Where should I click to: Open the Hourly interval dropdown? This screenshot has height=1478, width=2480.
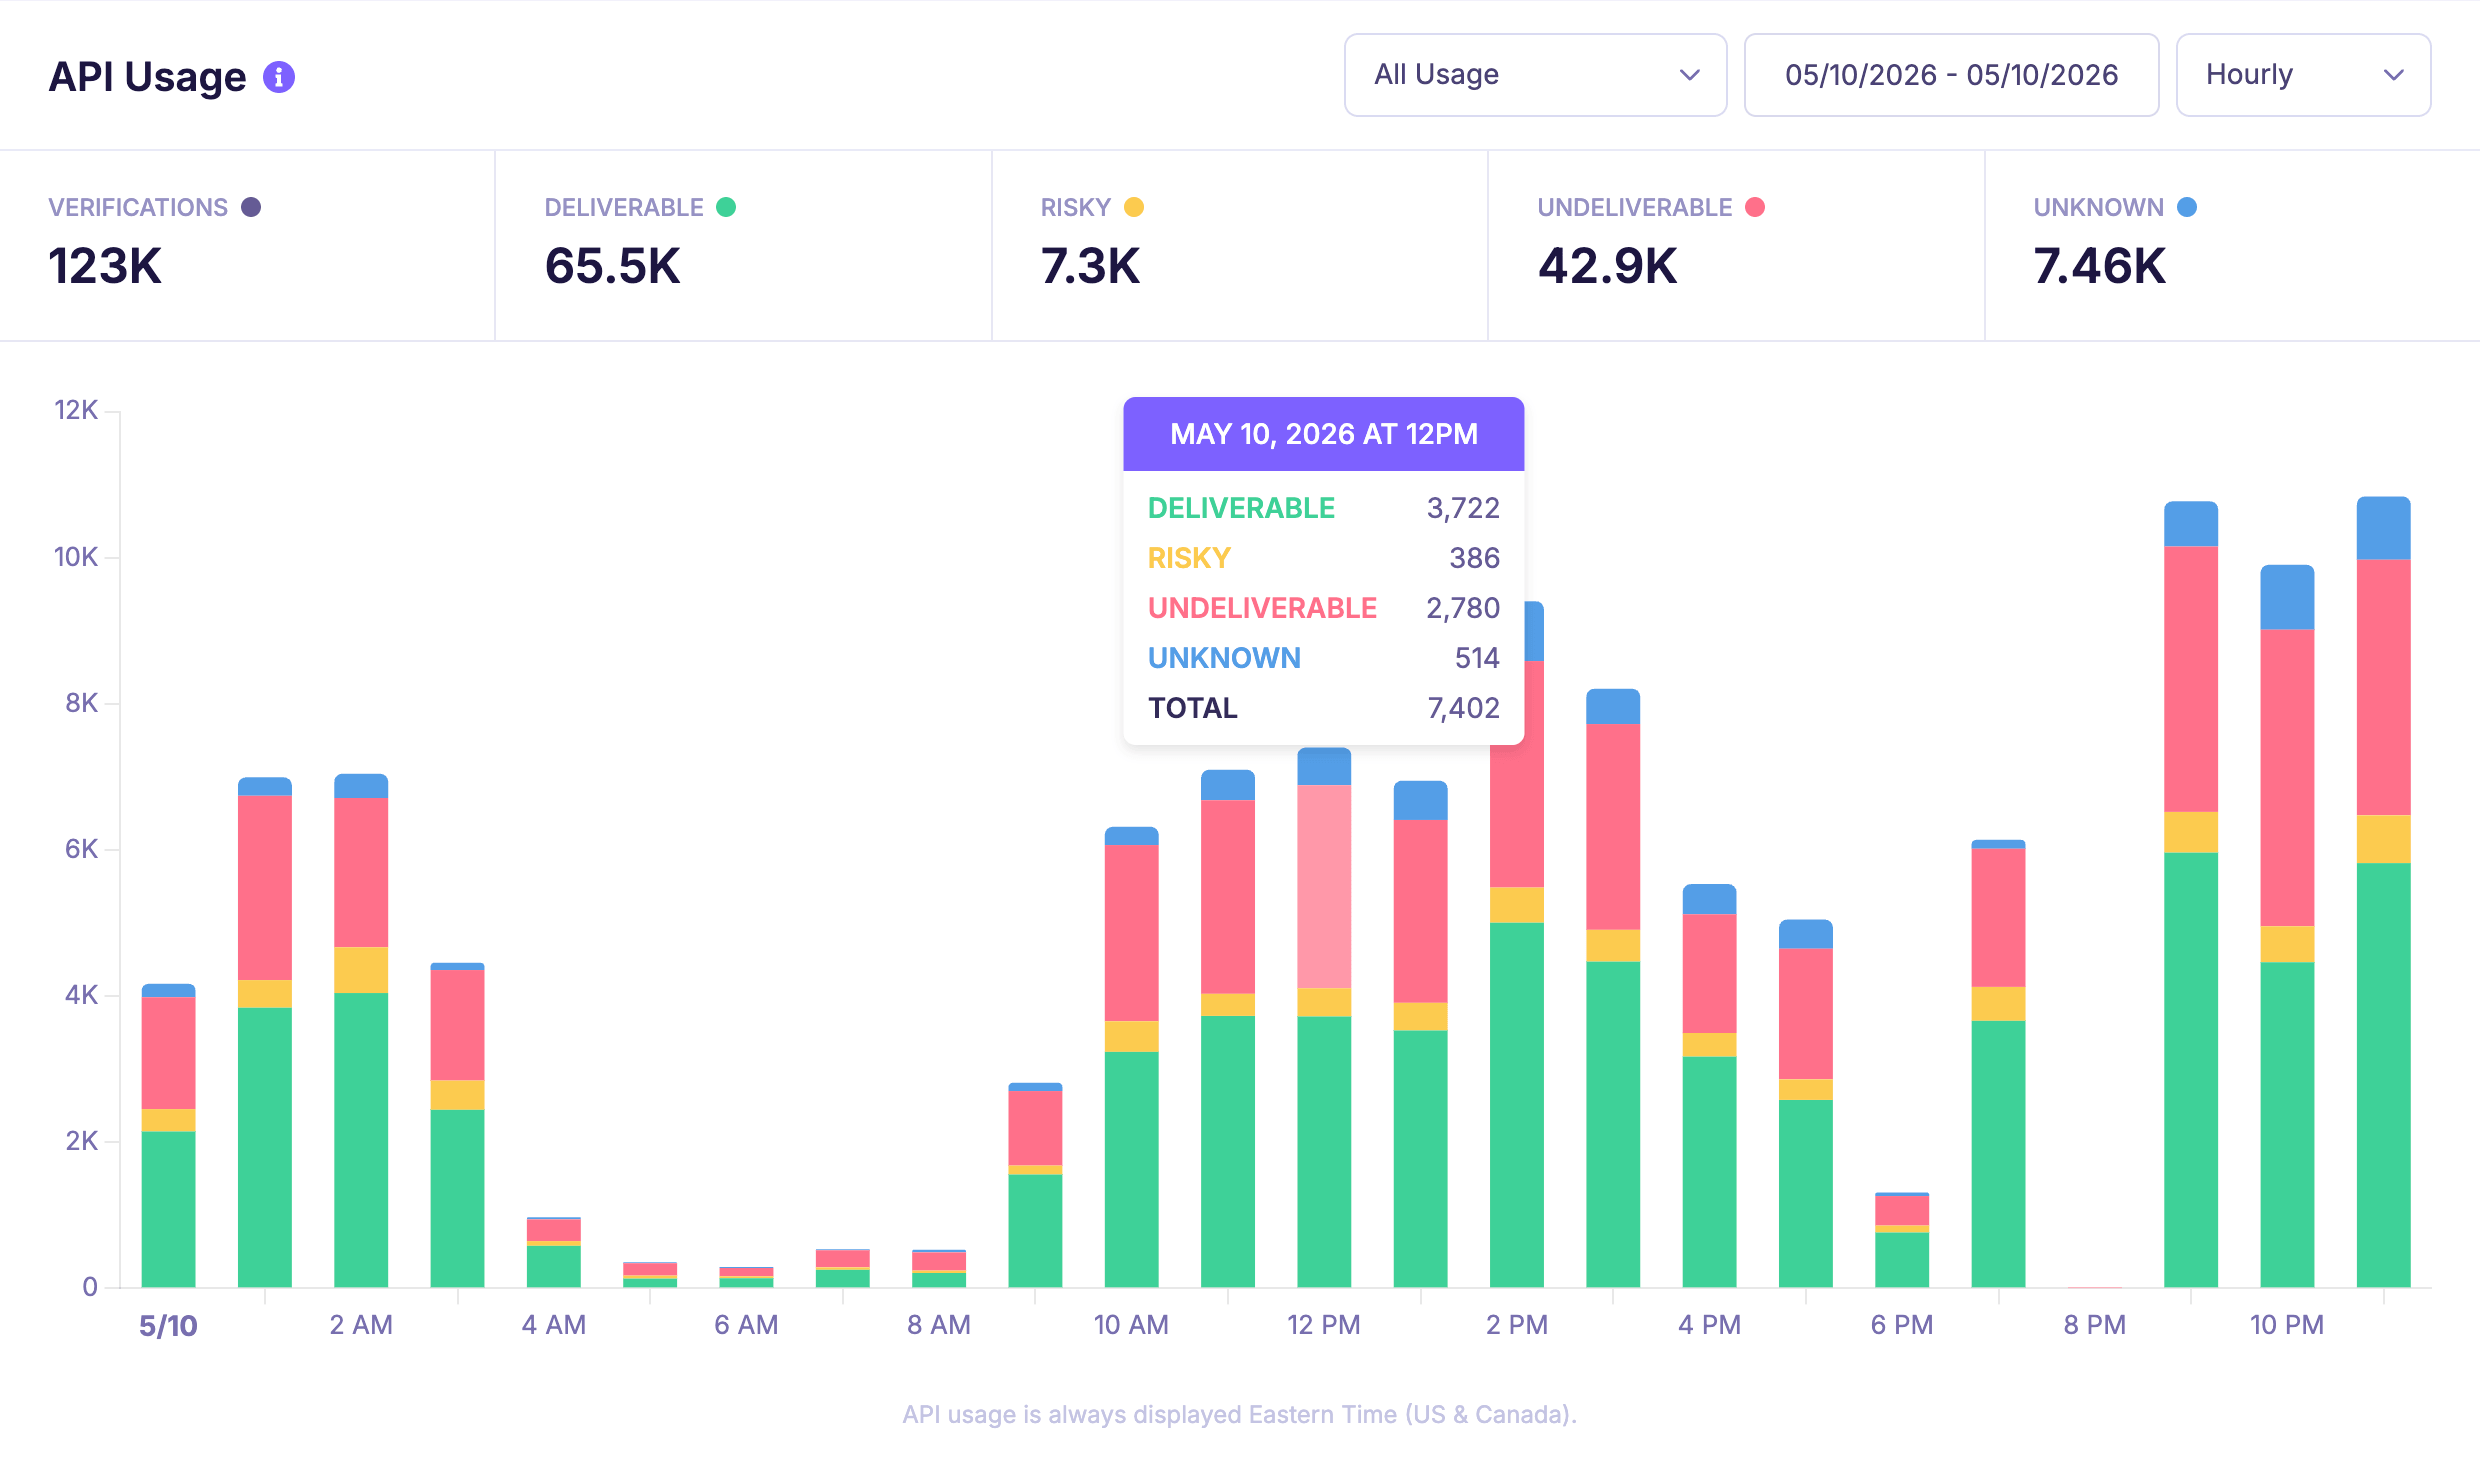point(2303,75)
